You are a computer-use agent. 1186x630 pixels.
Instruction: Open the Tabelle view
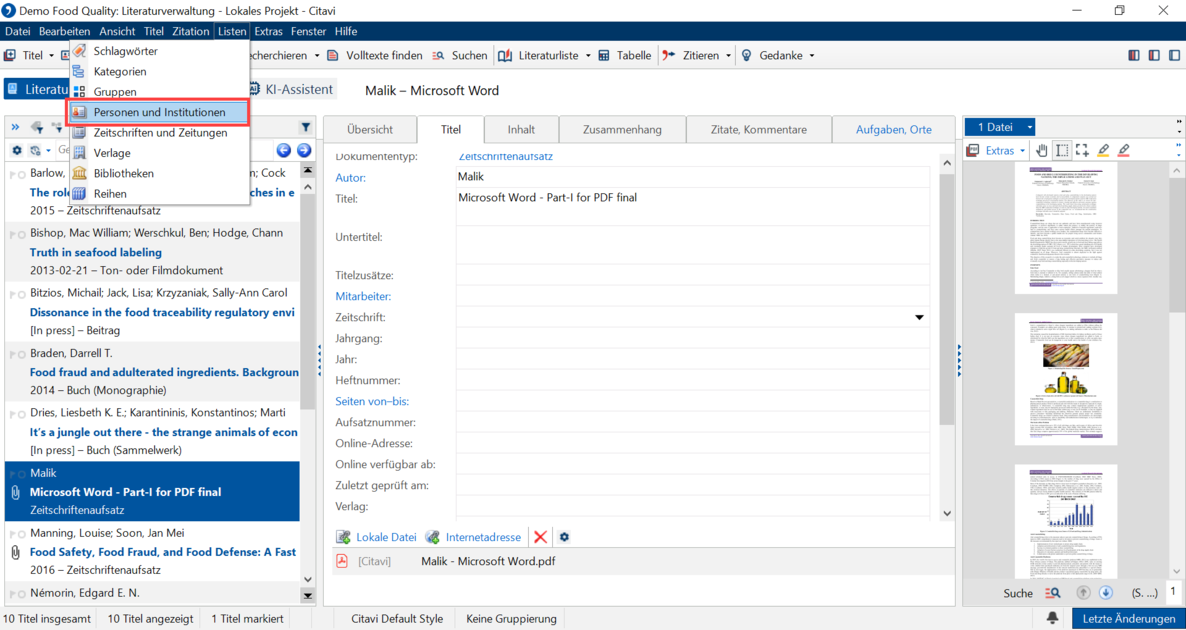pyautogui.click(x=625, y=55)
